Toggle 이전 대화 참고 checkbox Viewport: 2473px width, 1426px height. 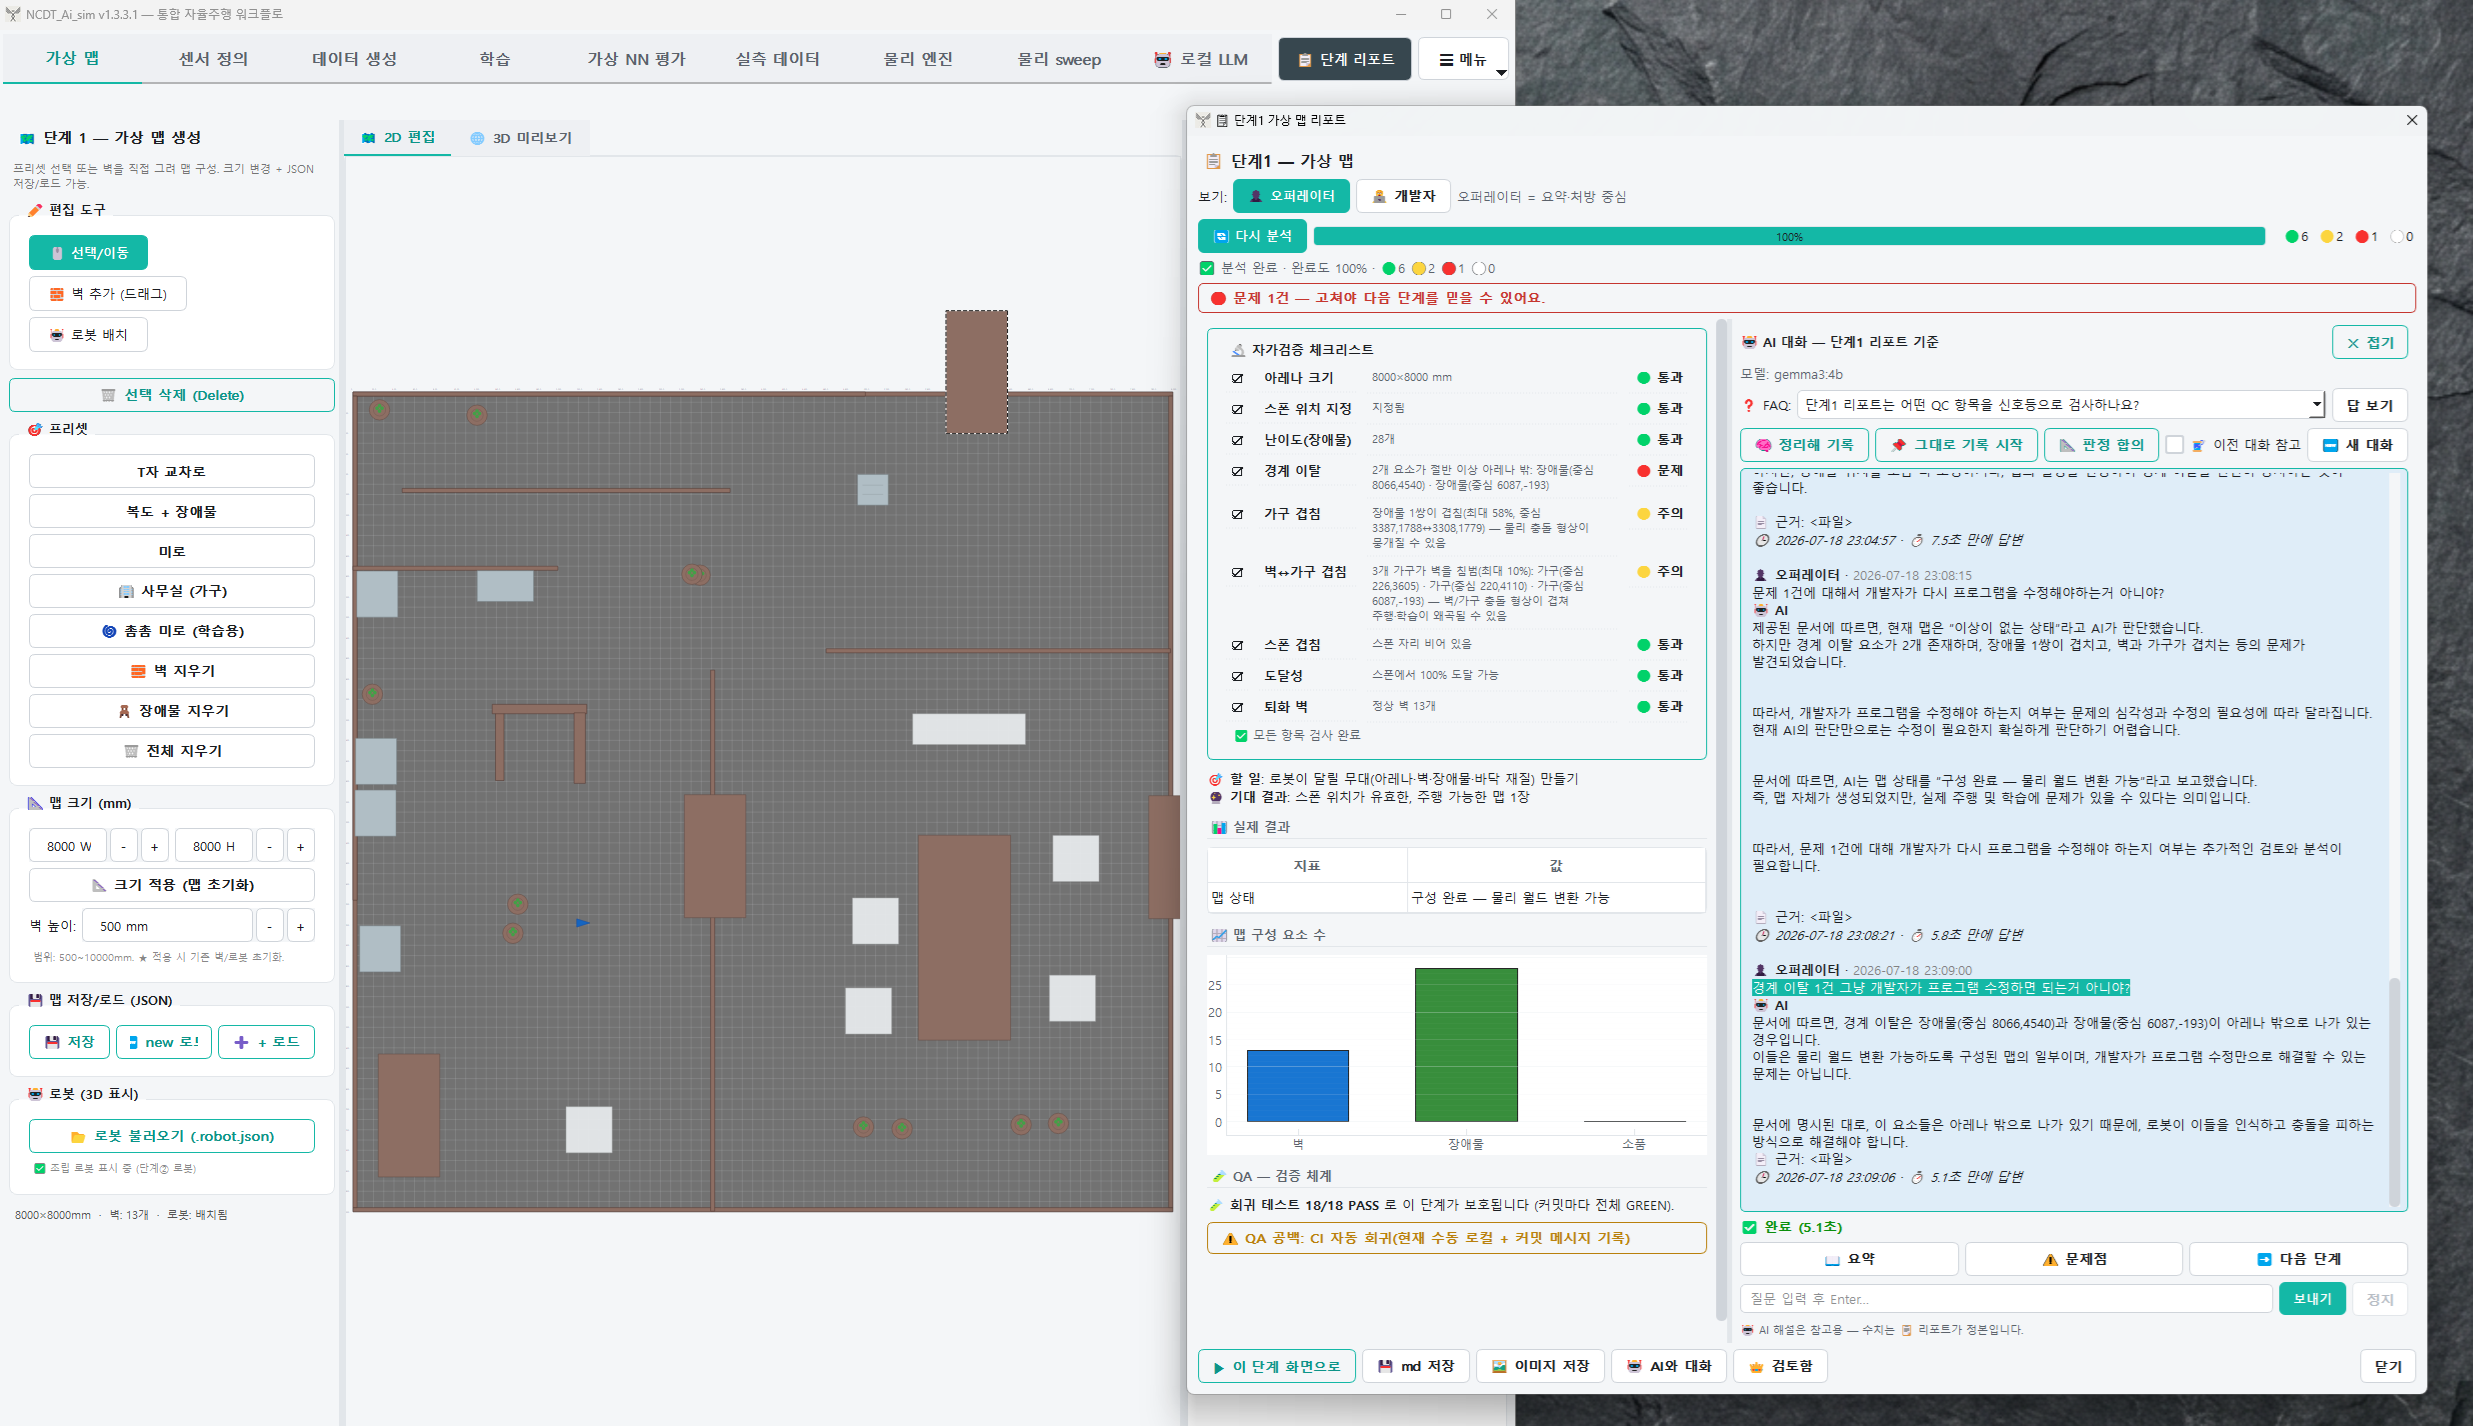coord(2175,445)
